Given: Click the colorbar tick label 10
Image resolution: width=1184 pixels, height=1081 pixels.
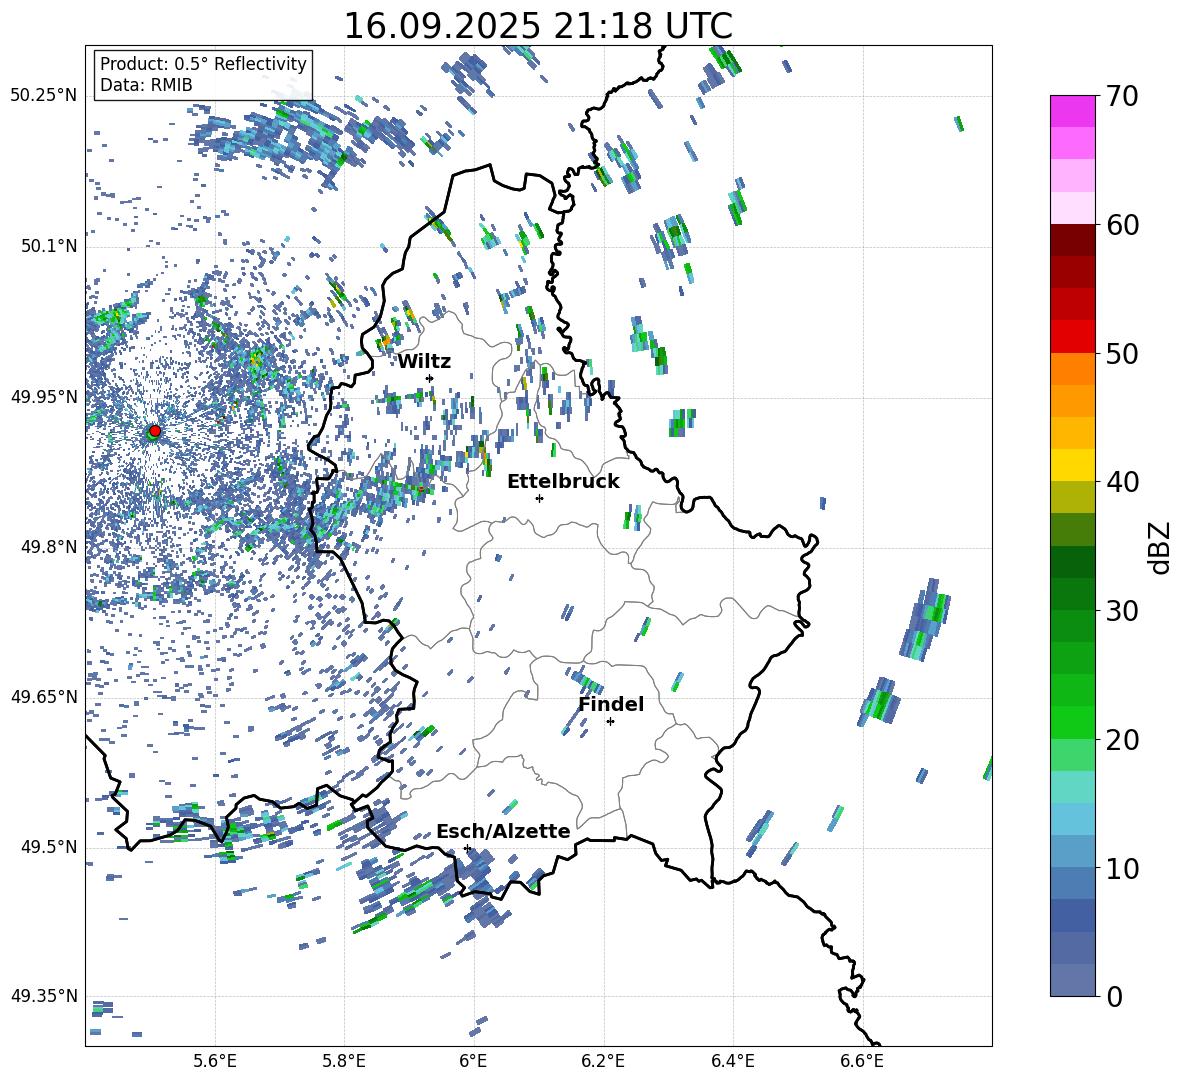Looking at the screenshot, I should [1122, 868].
